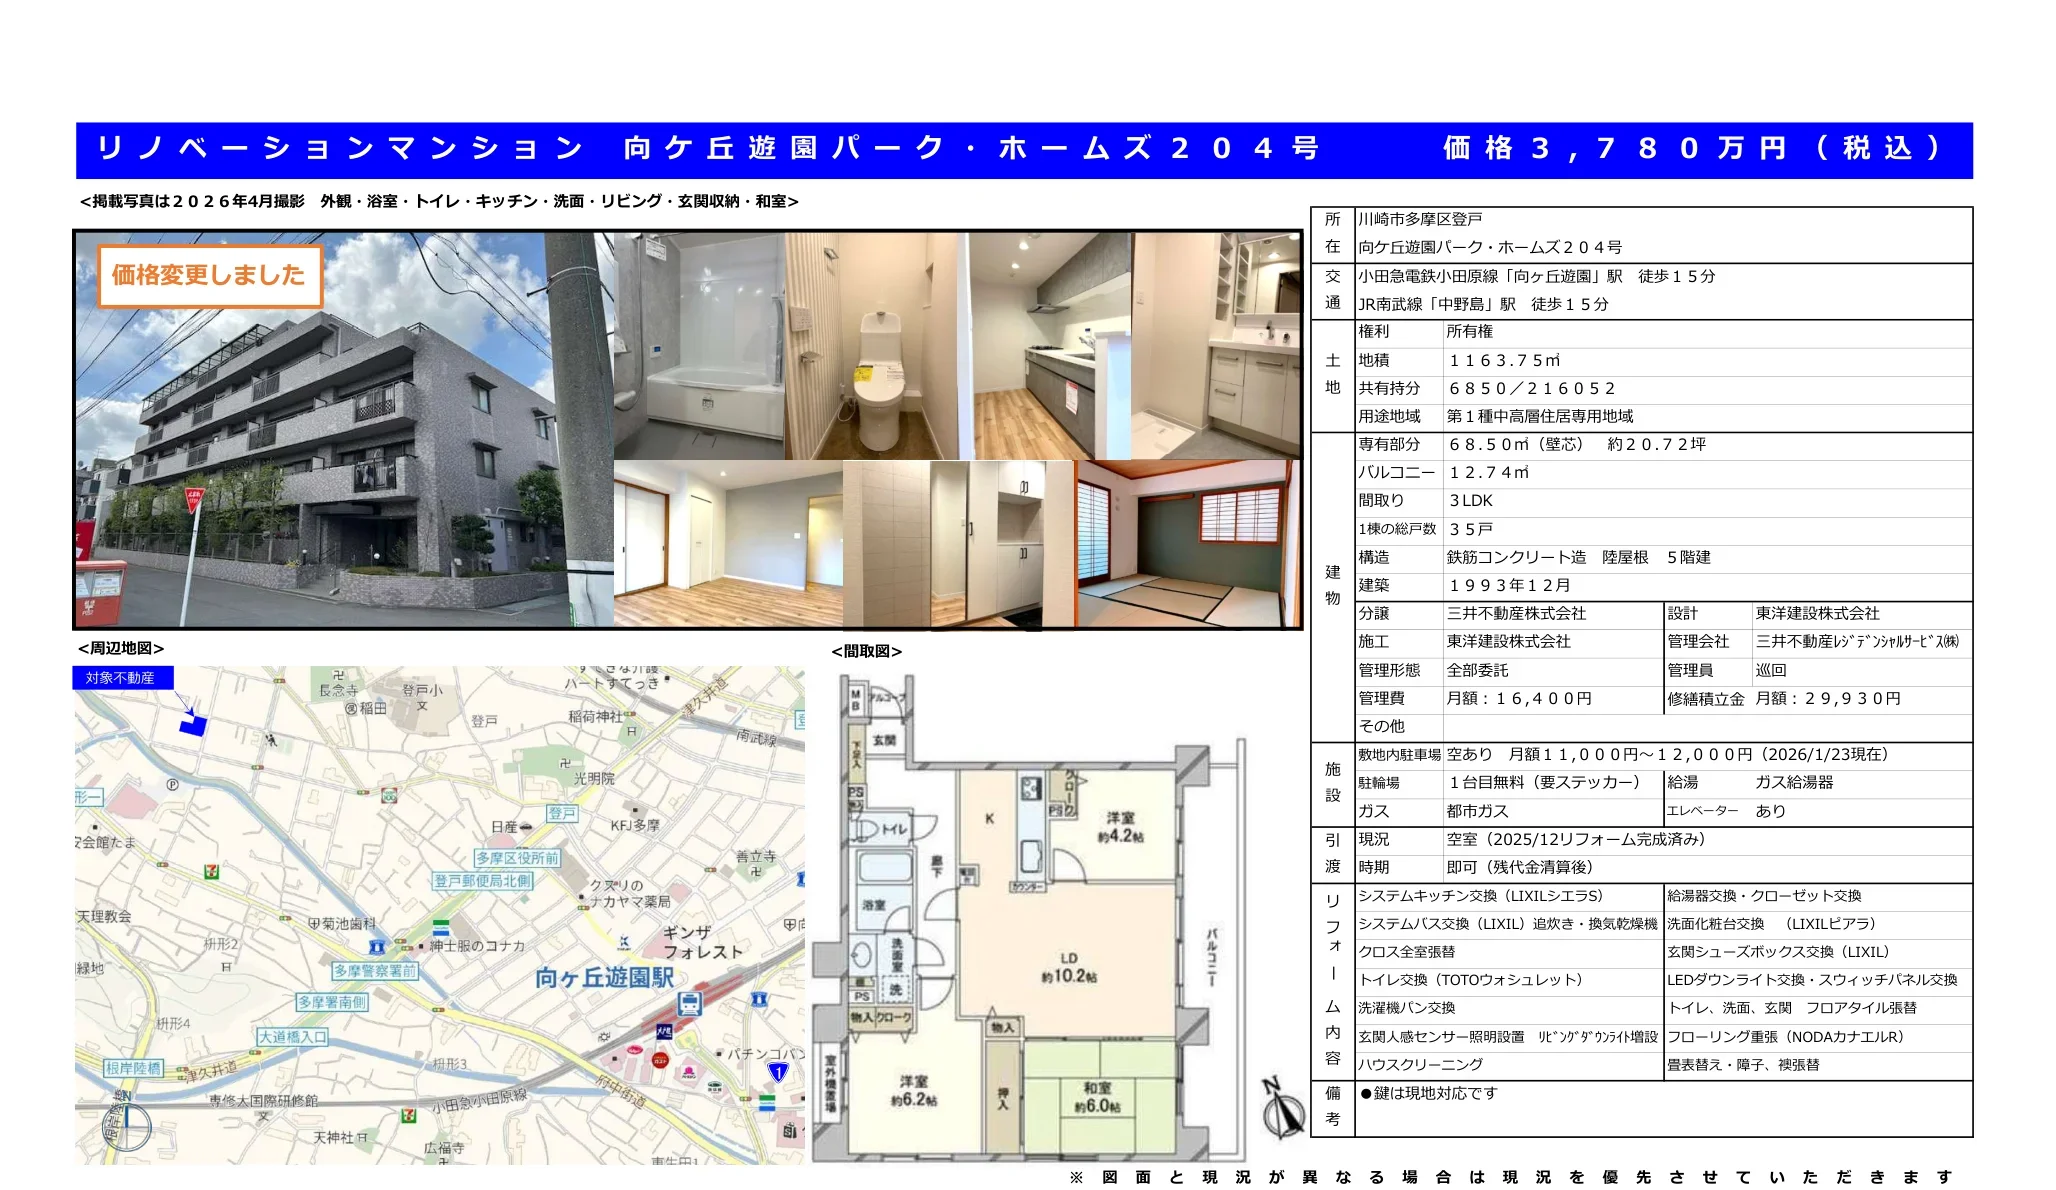Click the 1993年12月 construction date
This screenshot has width=2056, height=1190.
click(x=1510, y=585)
